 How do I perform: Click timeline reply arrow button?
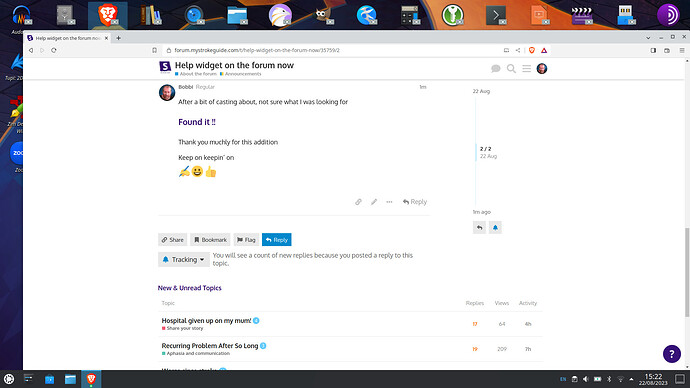pyautogui.click(x=479, y=227)
